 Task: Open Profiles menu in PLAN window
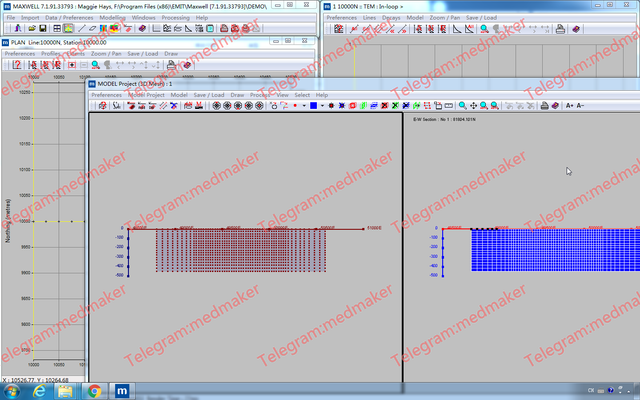(51, 53)
